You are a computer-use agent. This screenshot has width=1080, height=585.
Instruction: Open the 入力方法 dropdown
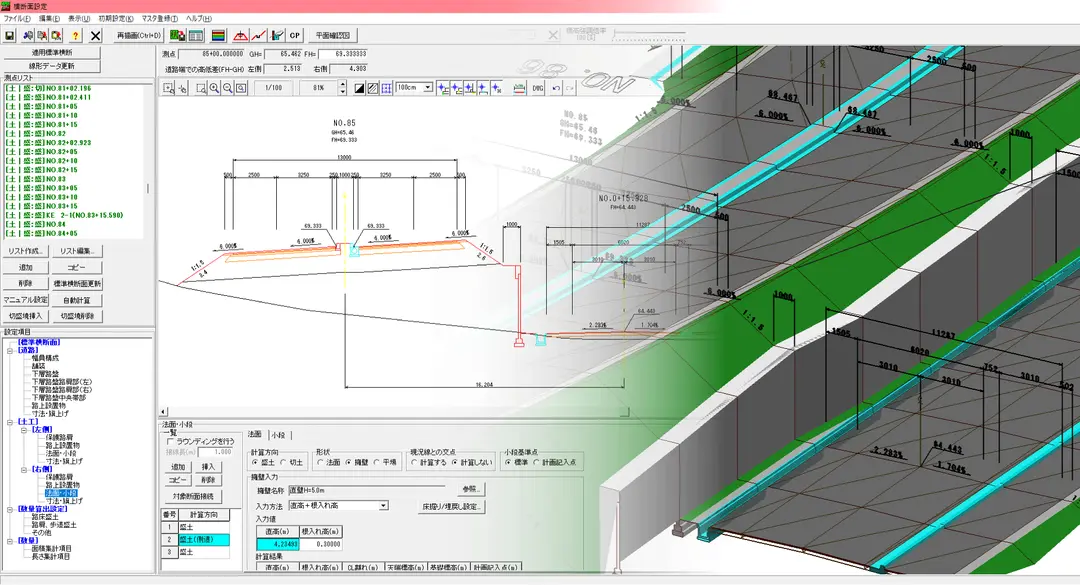(384, 506)
